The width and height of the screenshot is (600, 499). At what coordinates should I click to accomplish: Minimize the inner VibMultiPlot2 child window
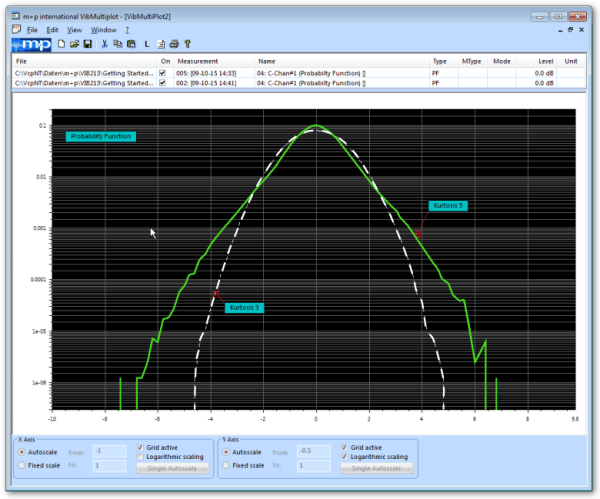[x=560, y=30]
